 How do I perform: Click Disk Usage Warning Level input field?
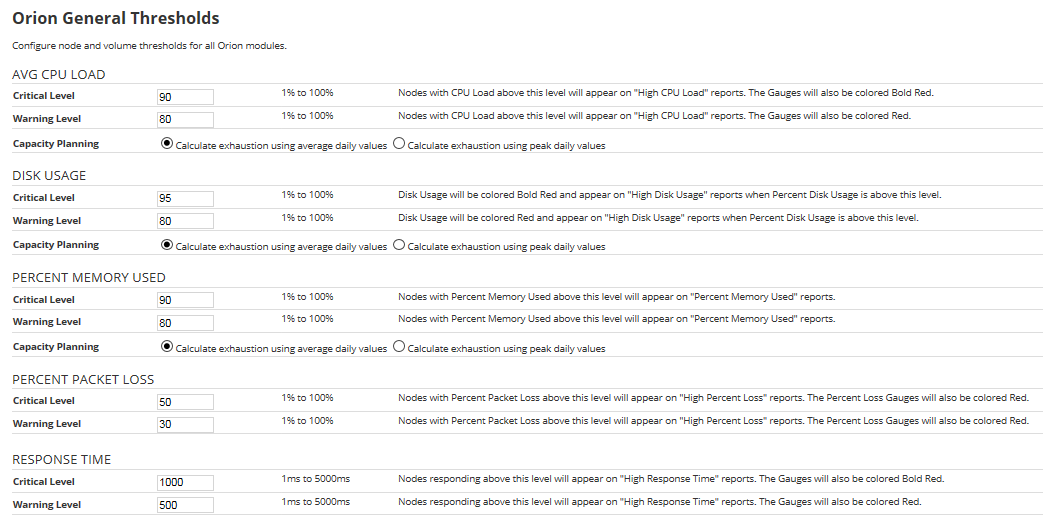click(186, 221)
